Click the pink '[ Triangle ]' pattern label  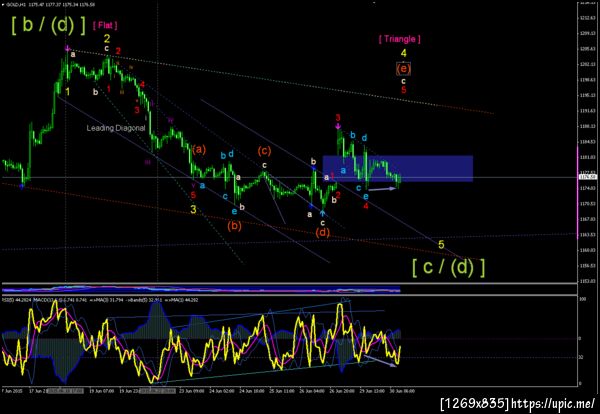pos(399,39)
